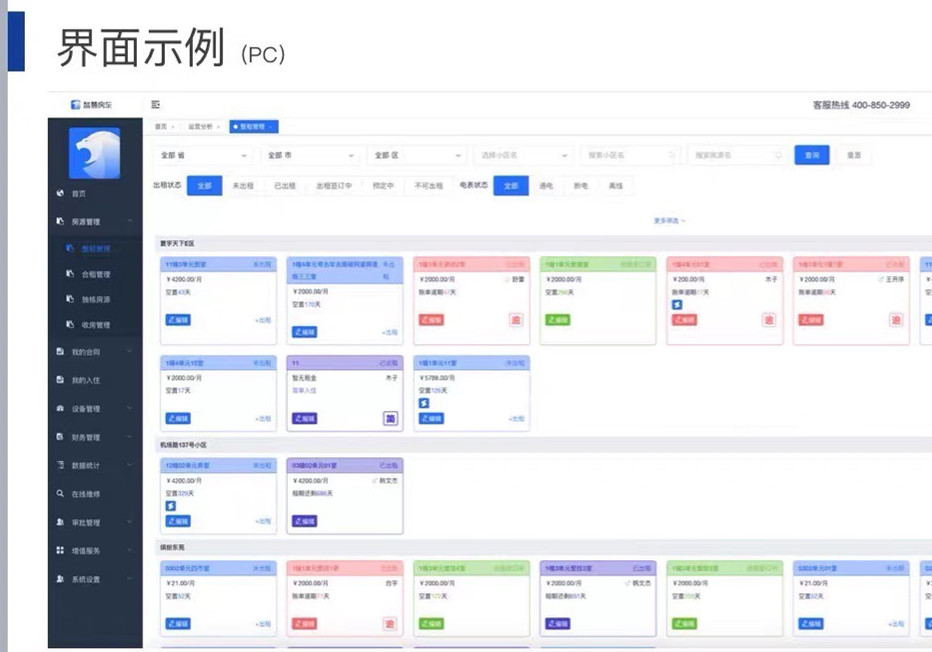The height and width of the screenshot is (652, 932).
Task: Click the 搜索小区名 search field
Action: pos(630,155)
